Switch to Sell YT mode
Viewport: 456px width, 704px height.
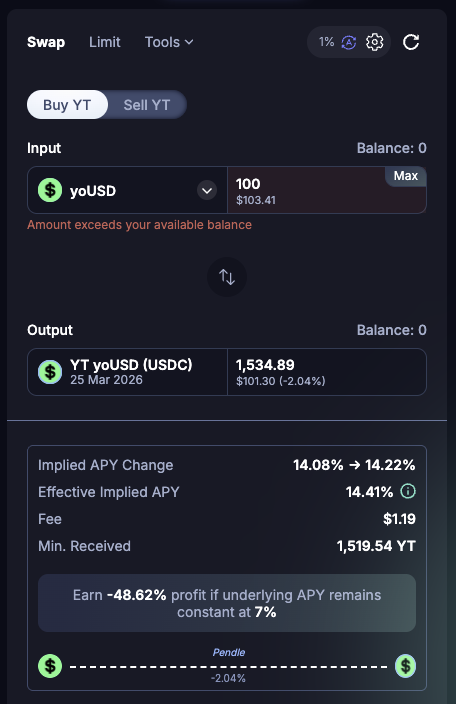click(x=147, y=105)
